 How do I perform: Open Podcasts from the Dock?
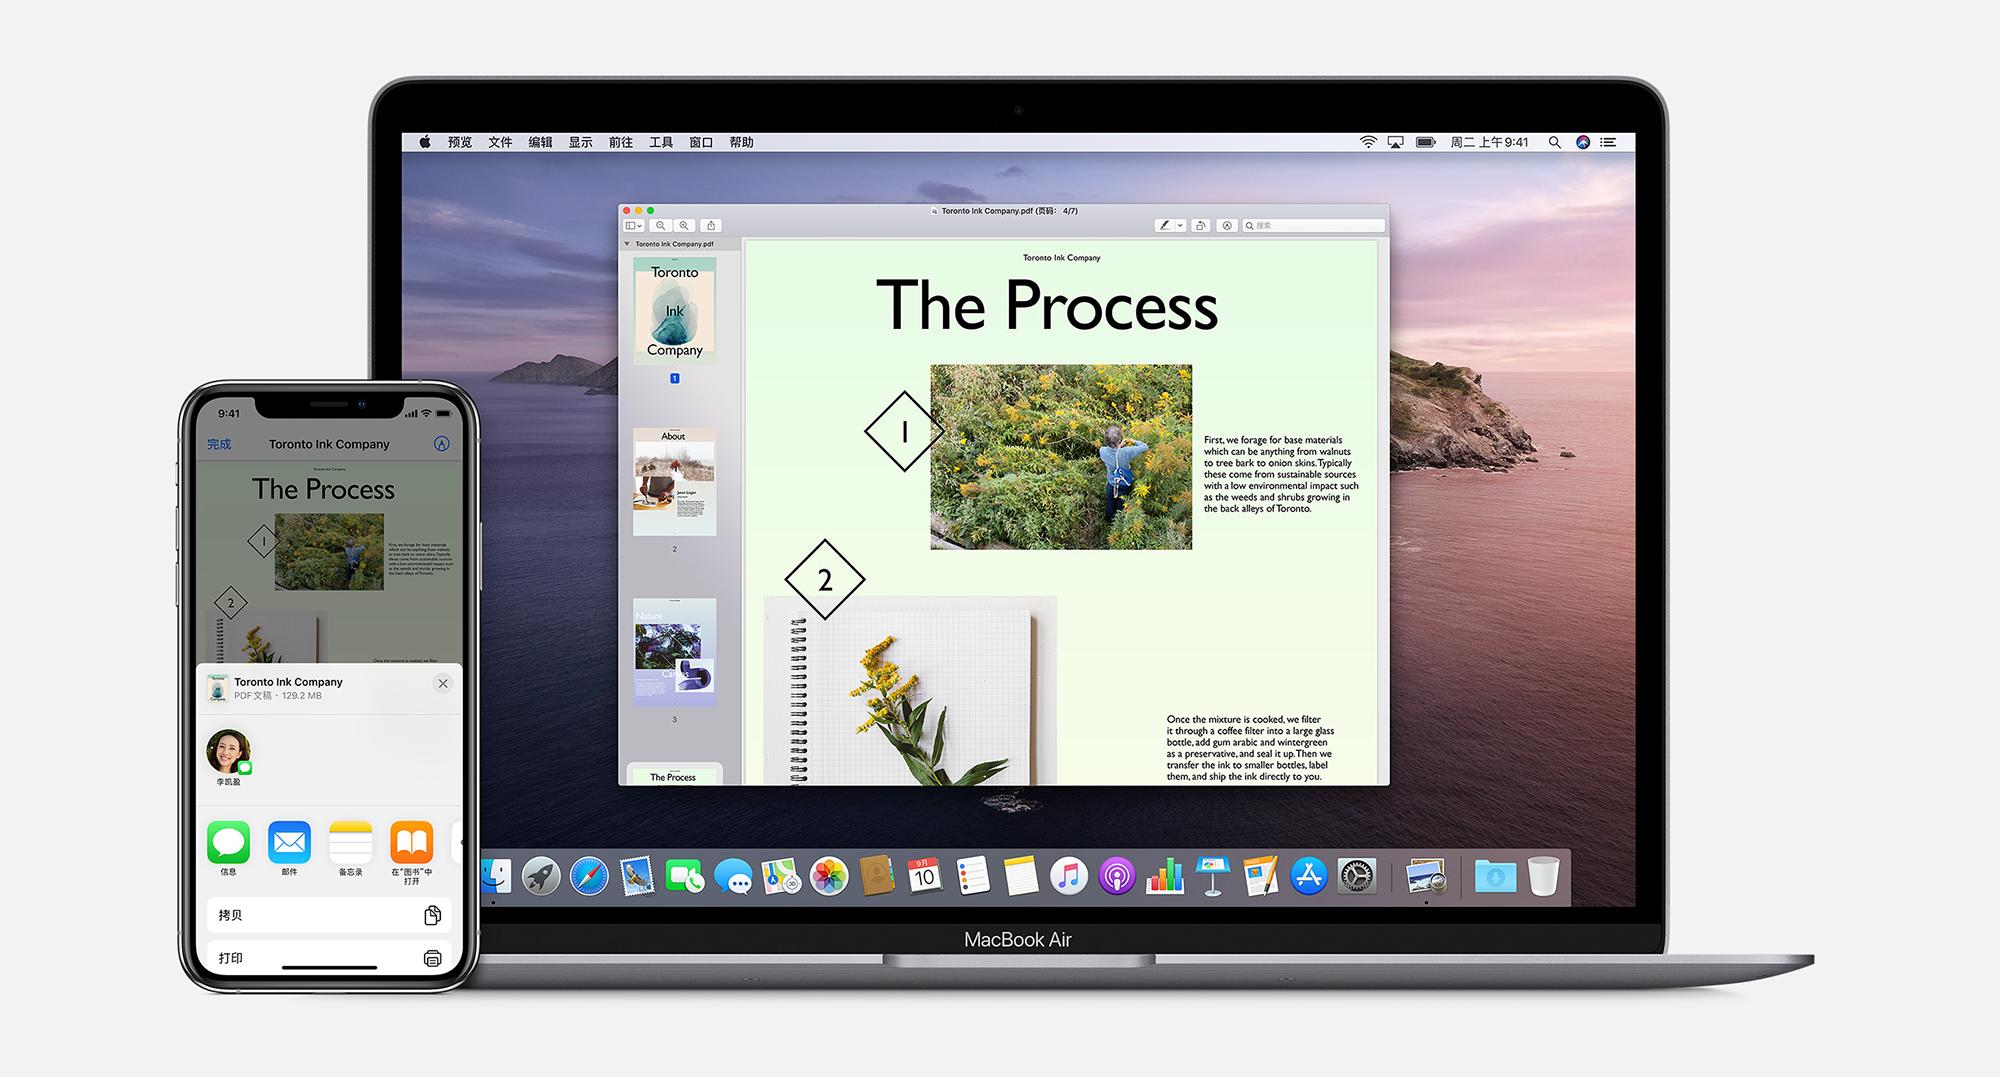tap(1117, 877)
